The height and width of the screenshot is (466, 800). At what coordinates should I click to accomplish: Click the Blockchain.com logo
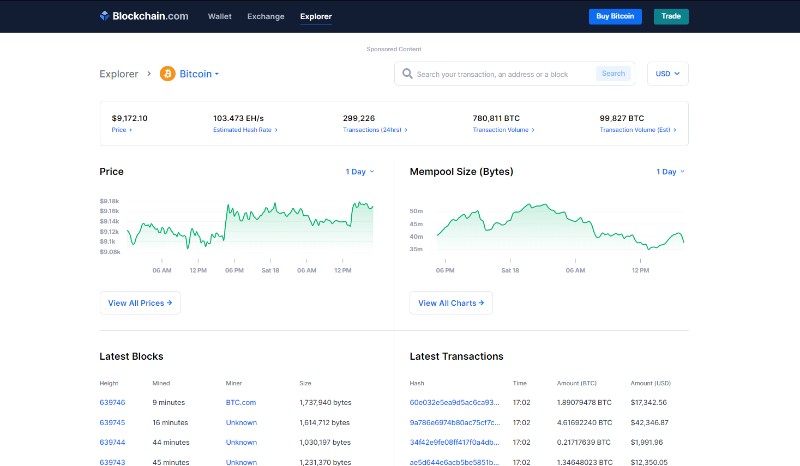coord(144,16)
